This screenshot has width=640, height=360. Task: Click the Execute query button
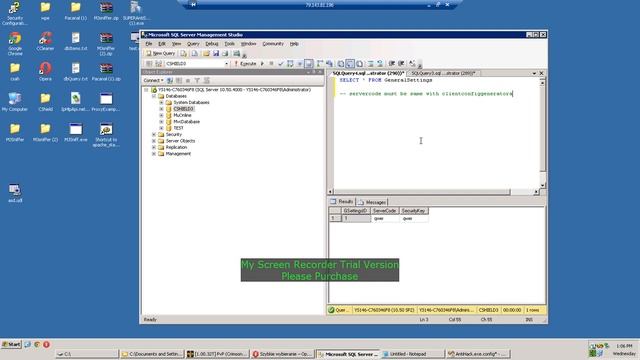point(245,64)
